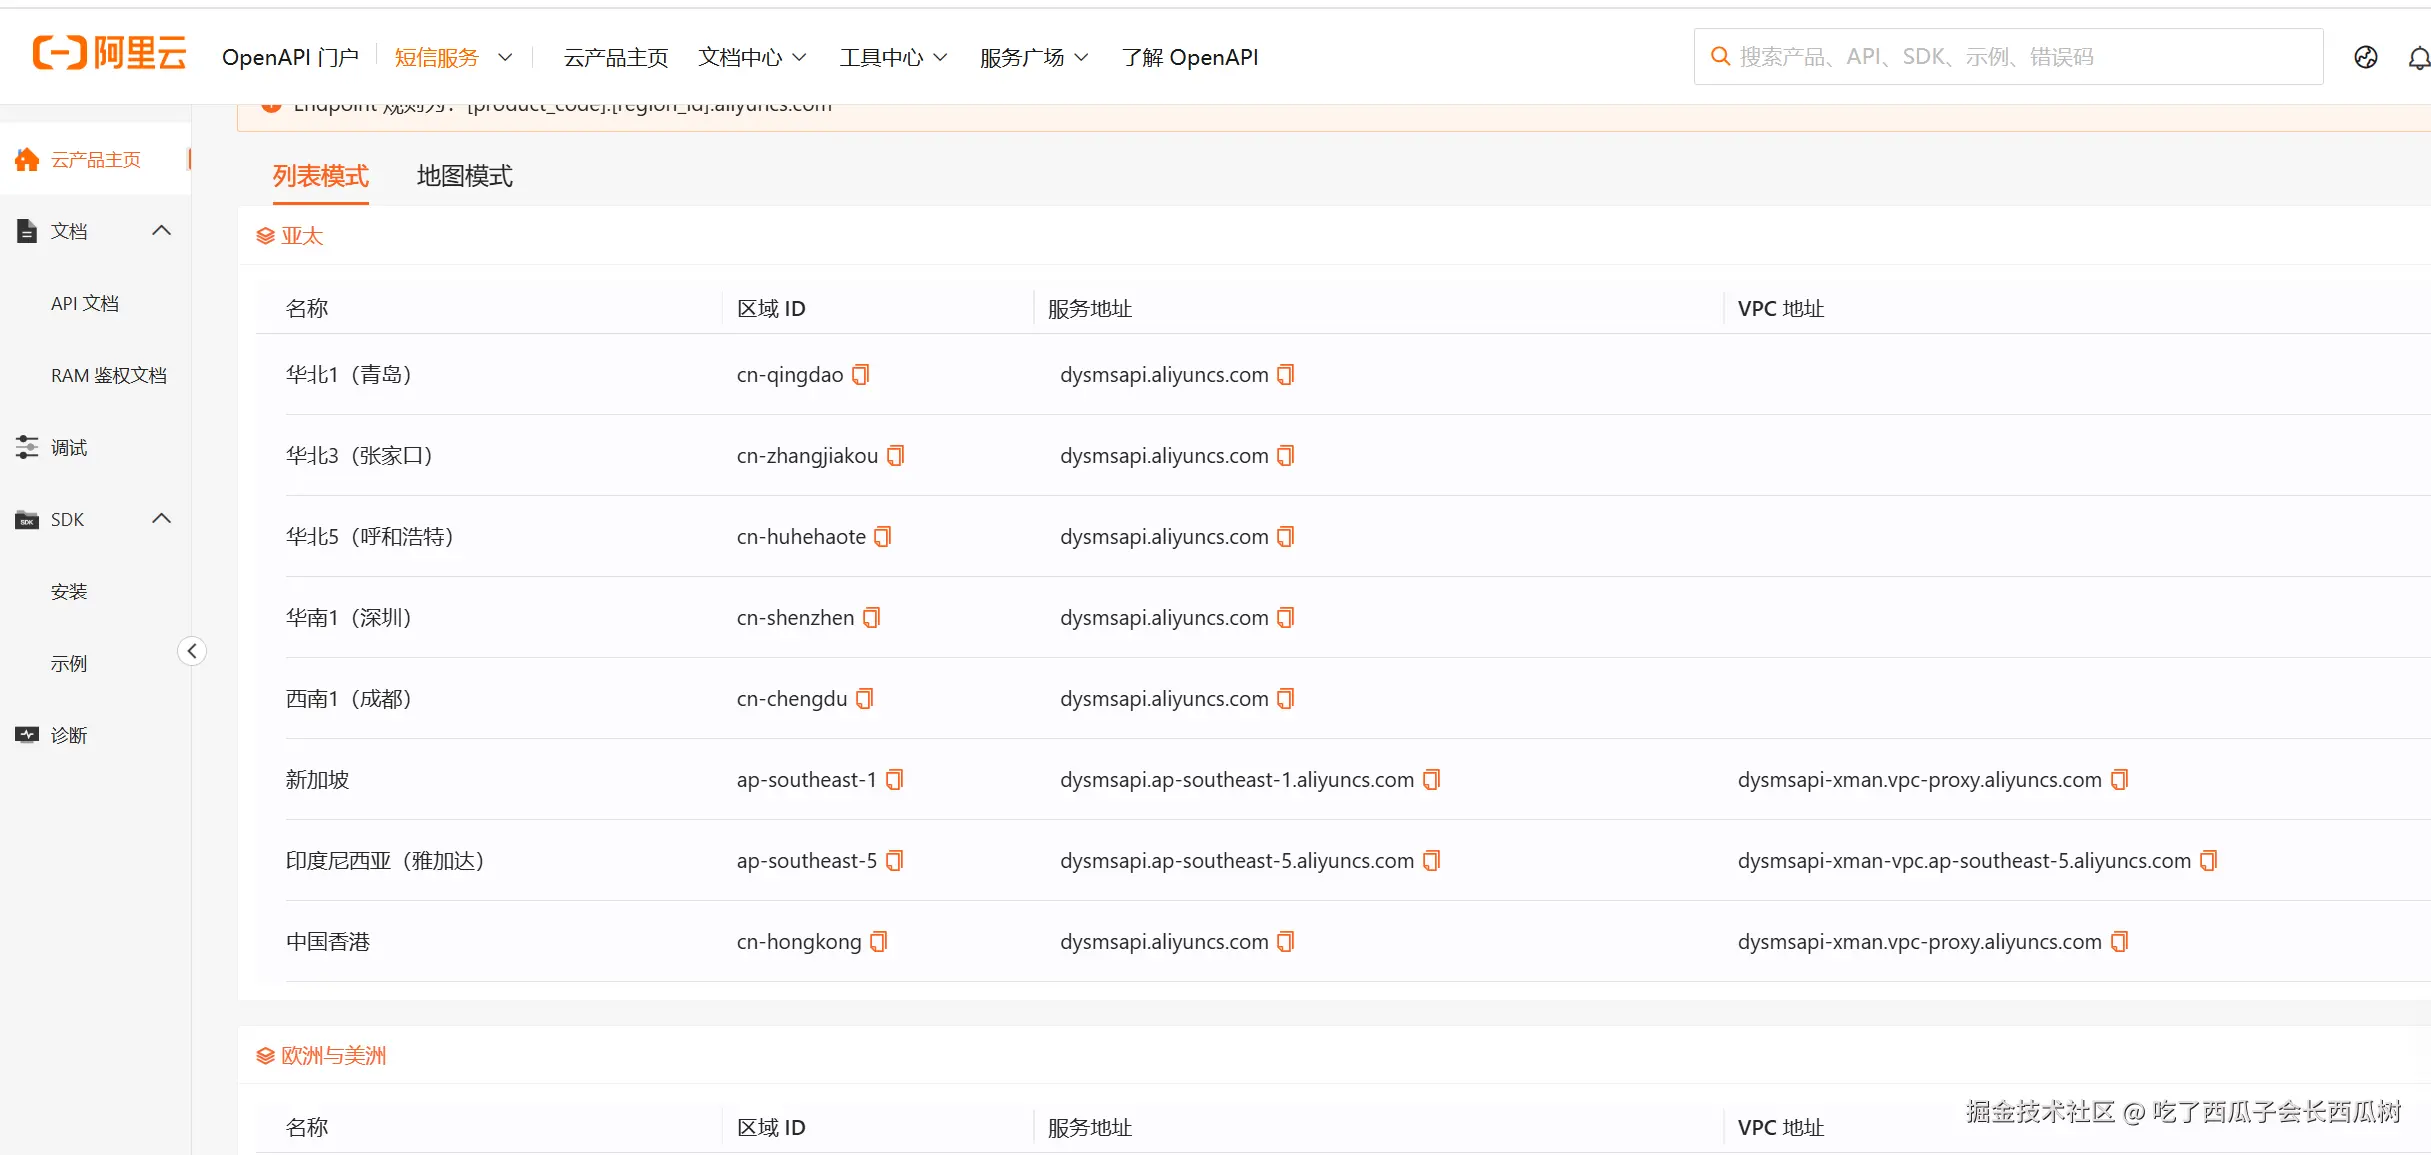Click the Aliyun logo
2431x1155 pixels.
pyautogui.click(x=110, y=53)
